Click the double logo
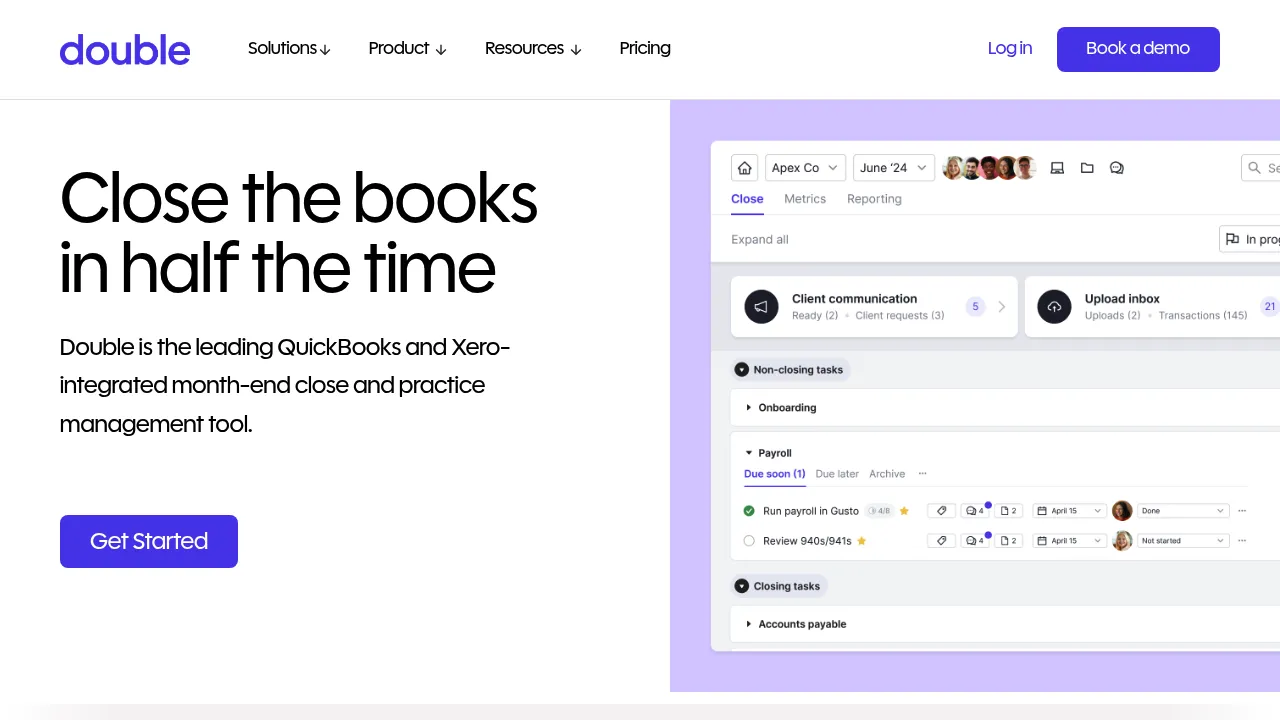This screenshot has width=1280, height=720. click(125, 49)
